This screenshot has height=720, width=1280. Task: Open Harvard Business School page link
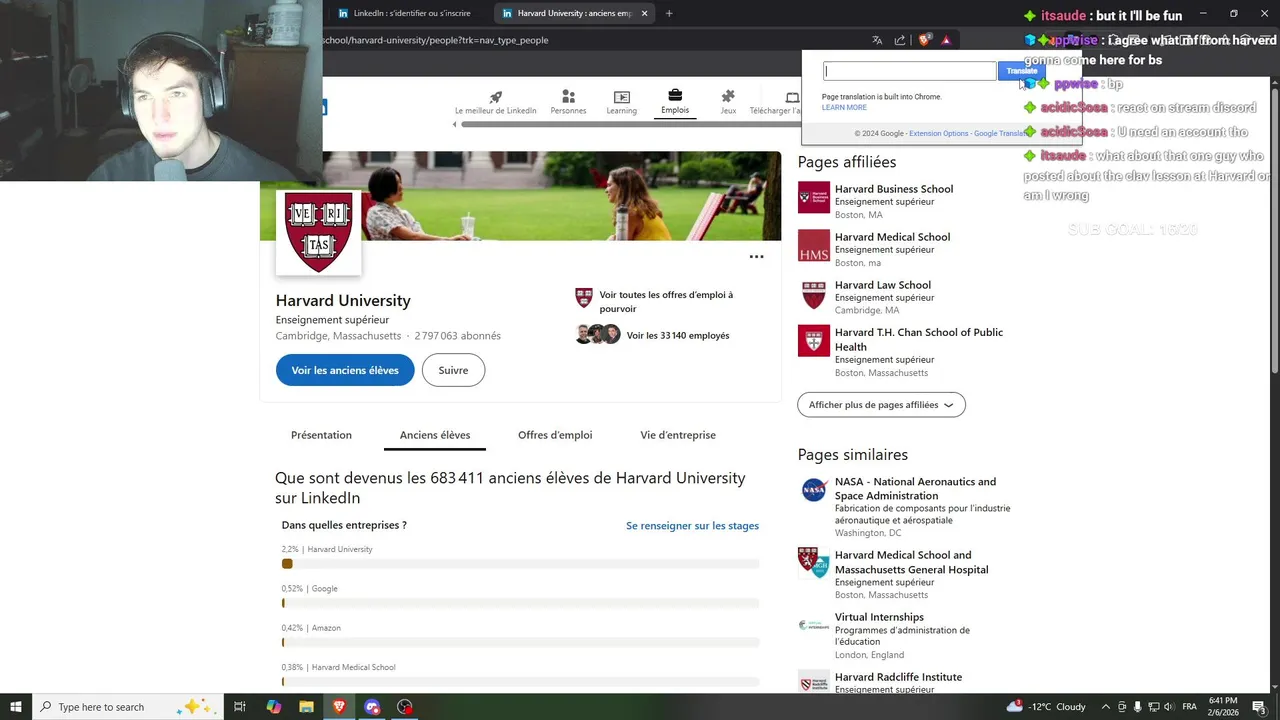tap(894, 189)
